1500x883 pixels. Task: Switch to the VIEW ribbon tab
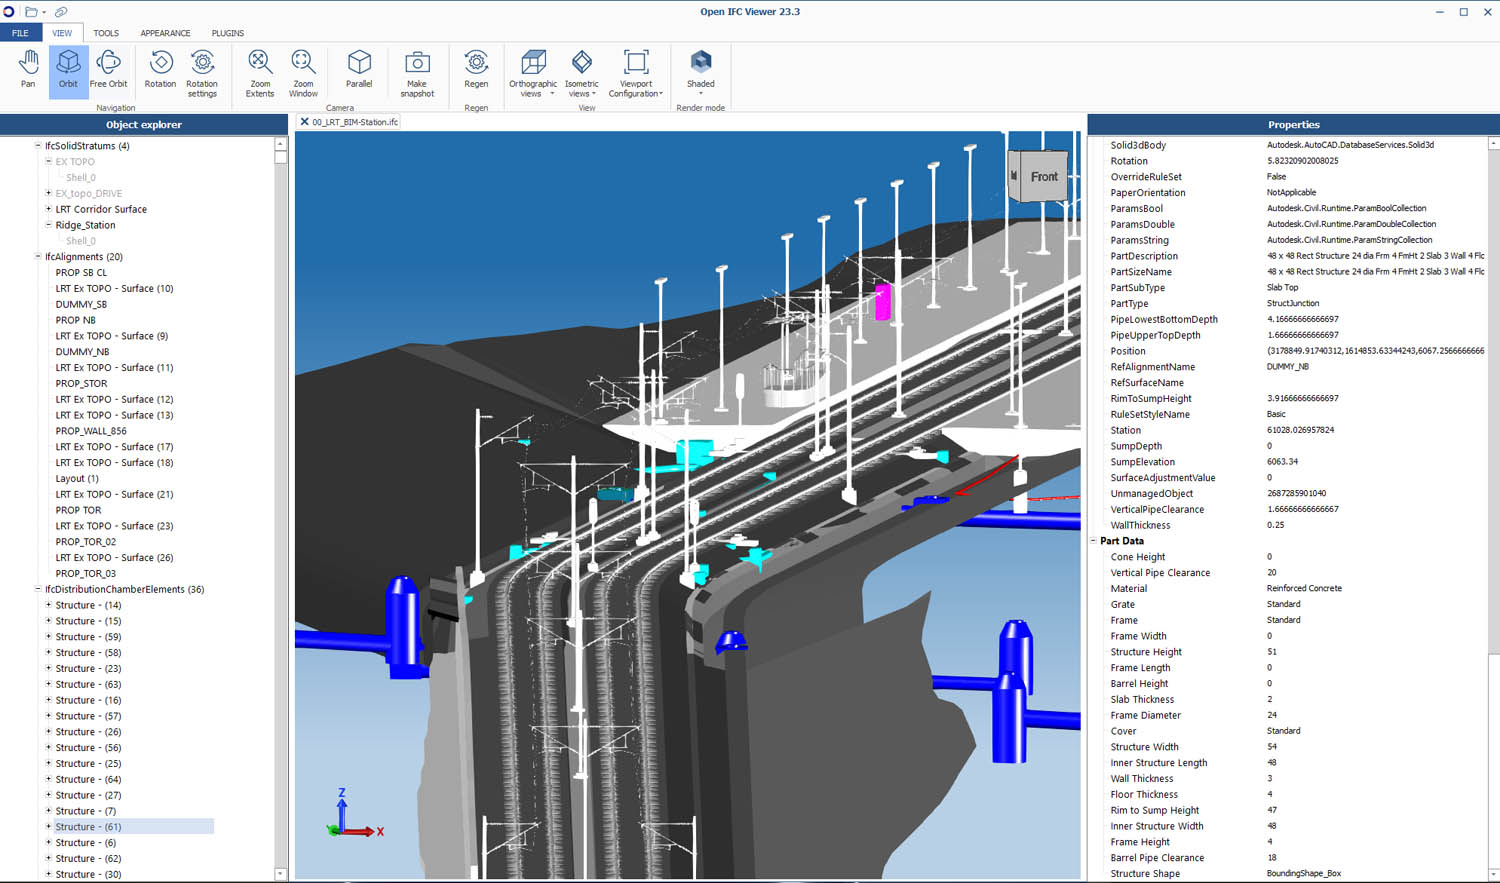(x=62, y=33)
